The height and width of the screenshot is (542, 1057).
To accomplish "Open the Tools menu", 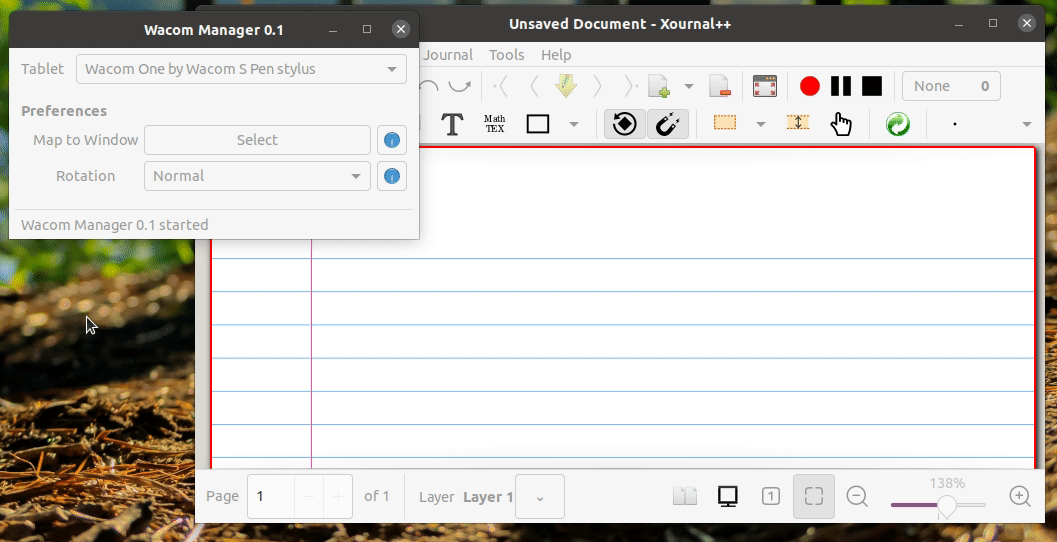I will [506, 55].
